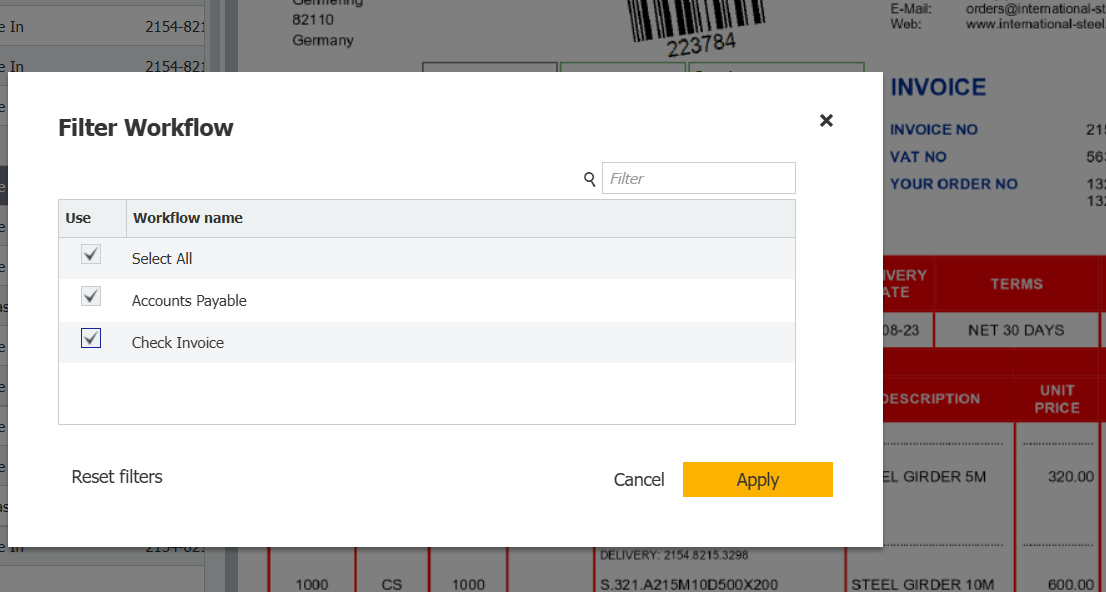Click the INVOICE NO label on the document
1106x592 pixels.
[933, 129]
